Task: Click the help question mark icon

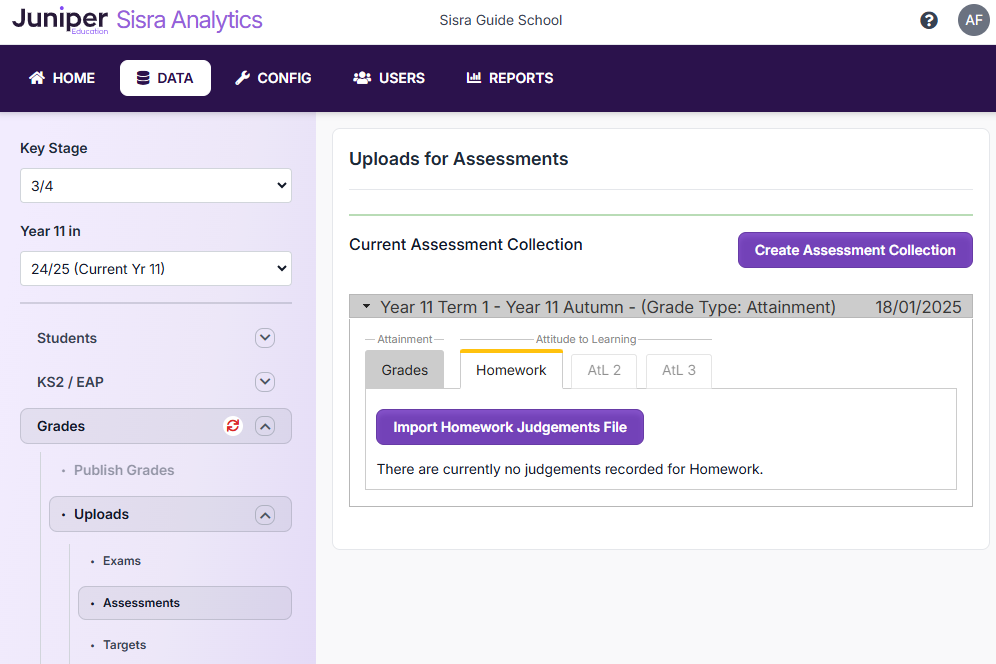Action: 929,20
